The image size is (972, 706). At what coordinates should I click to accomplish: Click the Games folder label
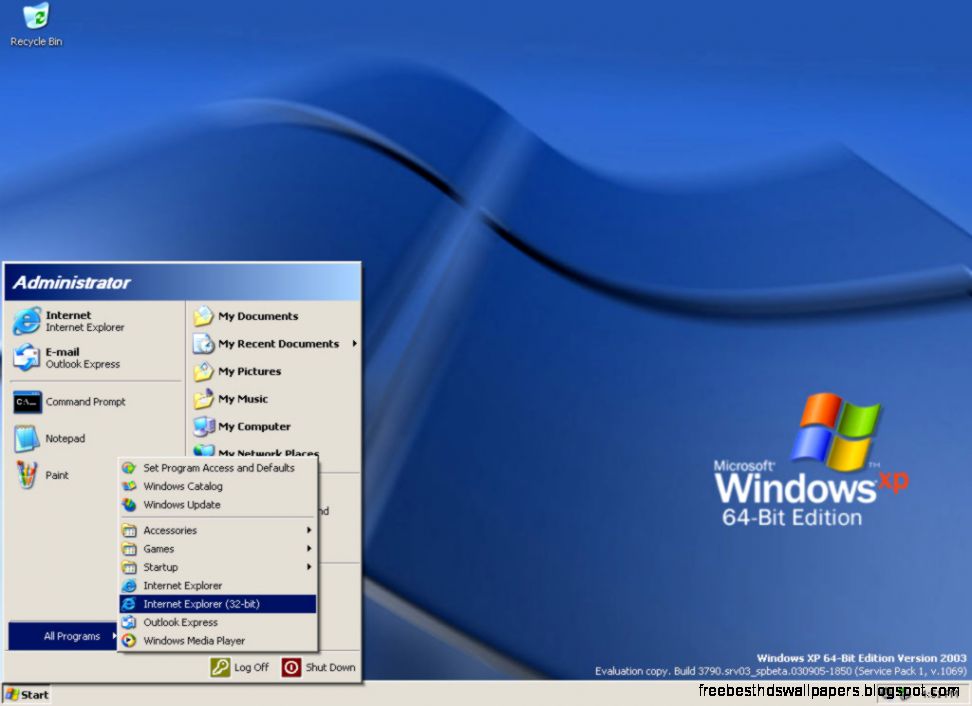tap(159, 549)
